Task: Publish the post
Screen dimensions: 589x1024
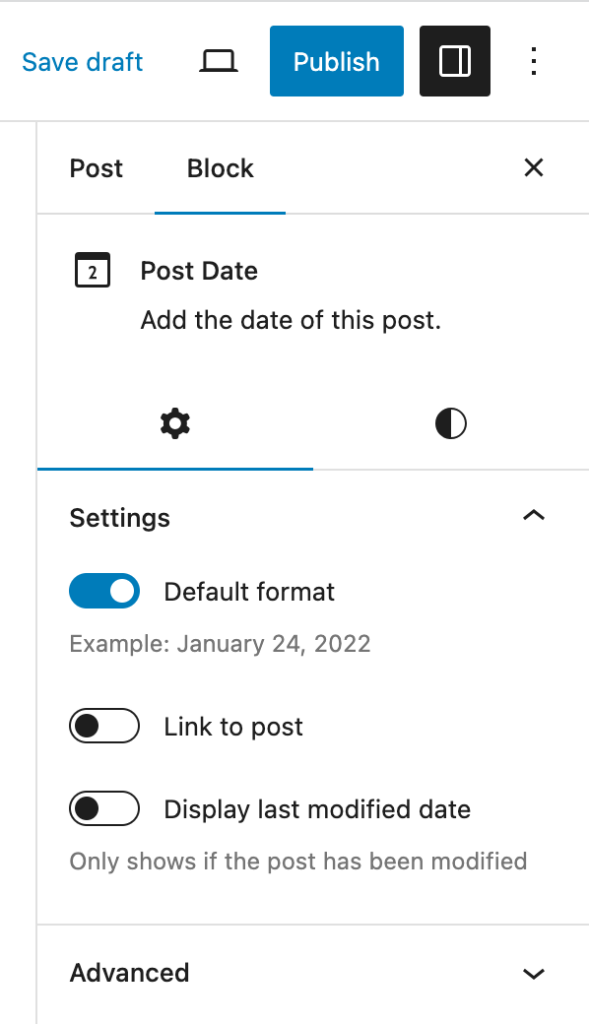Action: [x=336, y=61]
